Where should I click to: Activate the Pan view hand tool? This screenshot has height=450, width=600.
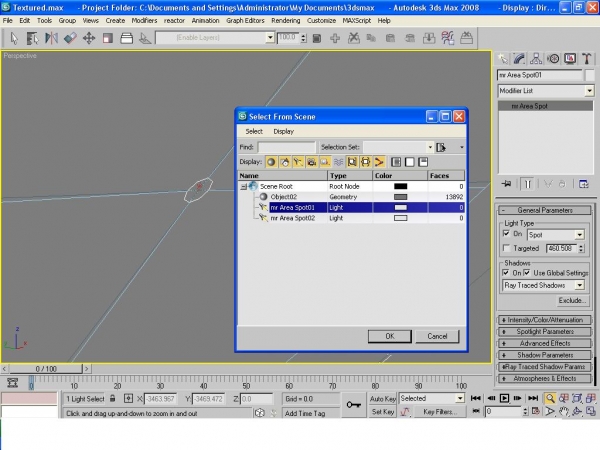pos(564,412)
